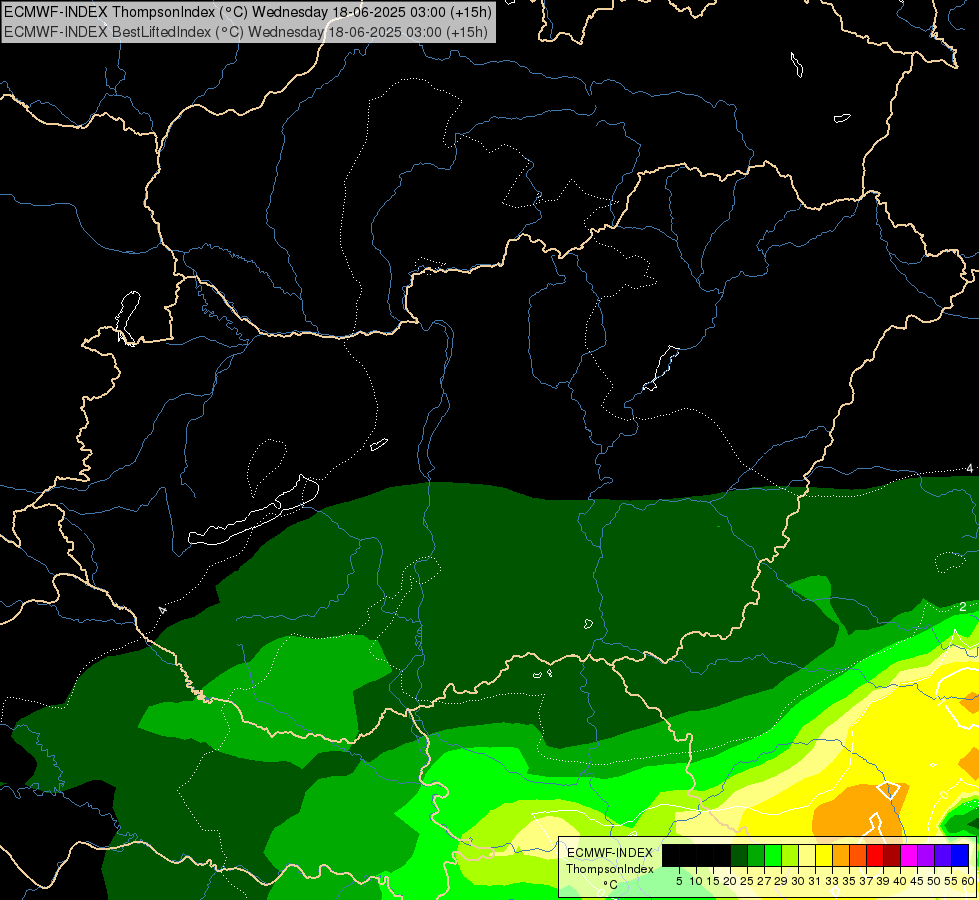The width and height of the screenshot is (979, 900).
Task: Choose the orange-red 35–37 legend swatch
Action: tap(858, 855)
